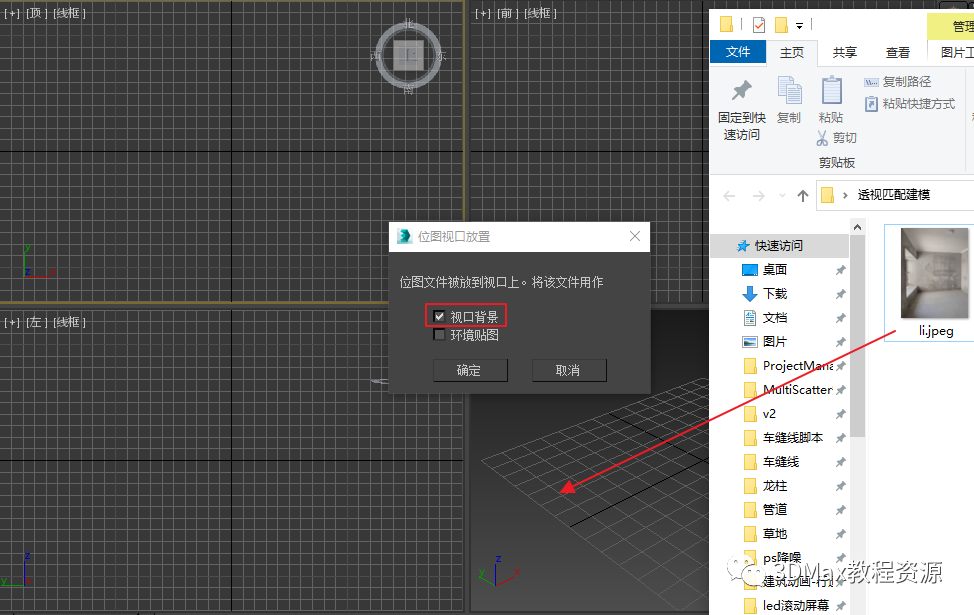This screenshot has width=974, height=615.
Task: Click the front viewport [+] menu
Action: (x=483, y=13)
